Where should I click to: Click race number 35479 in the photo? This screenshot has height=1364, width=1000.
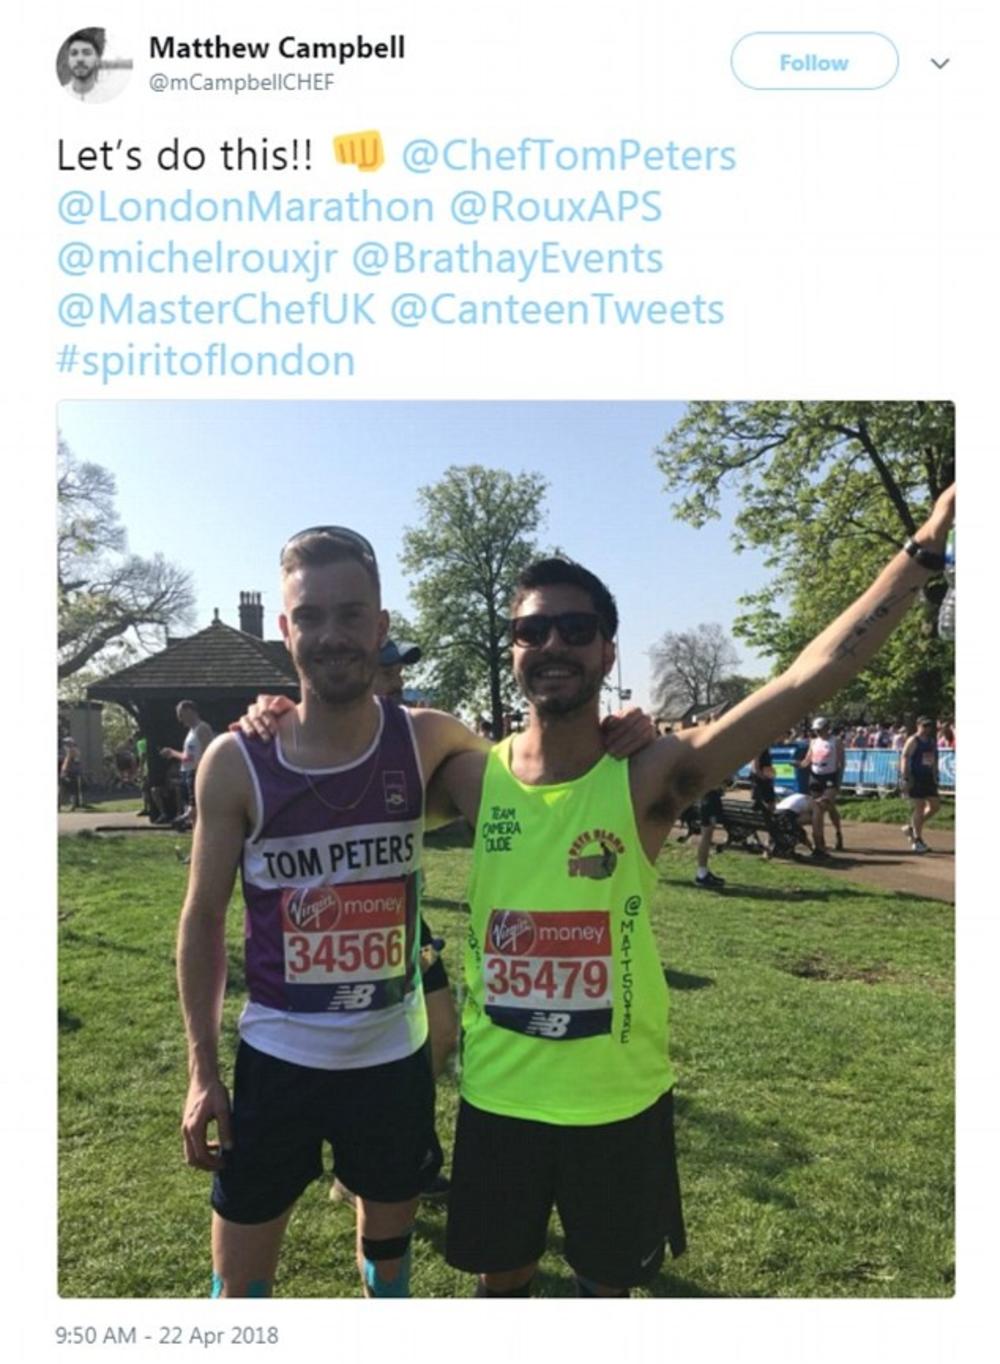click(x=548, y=979)
